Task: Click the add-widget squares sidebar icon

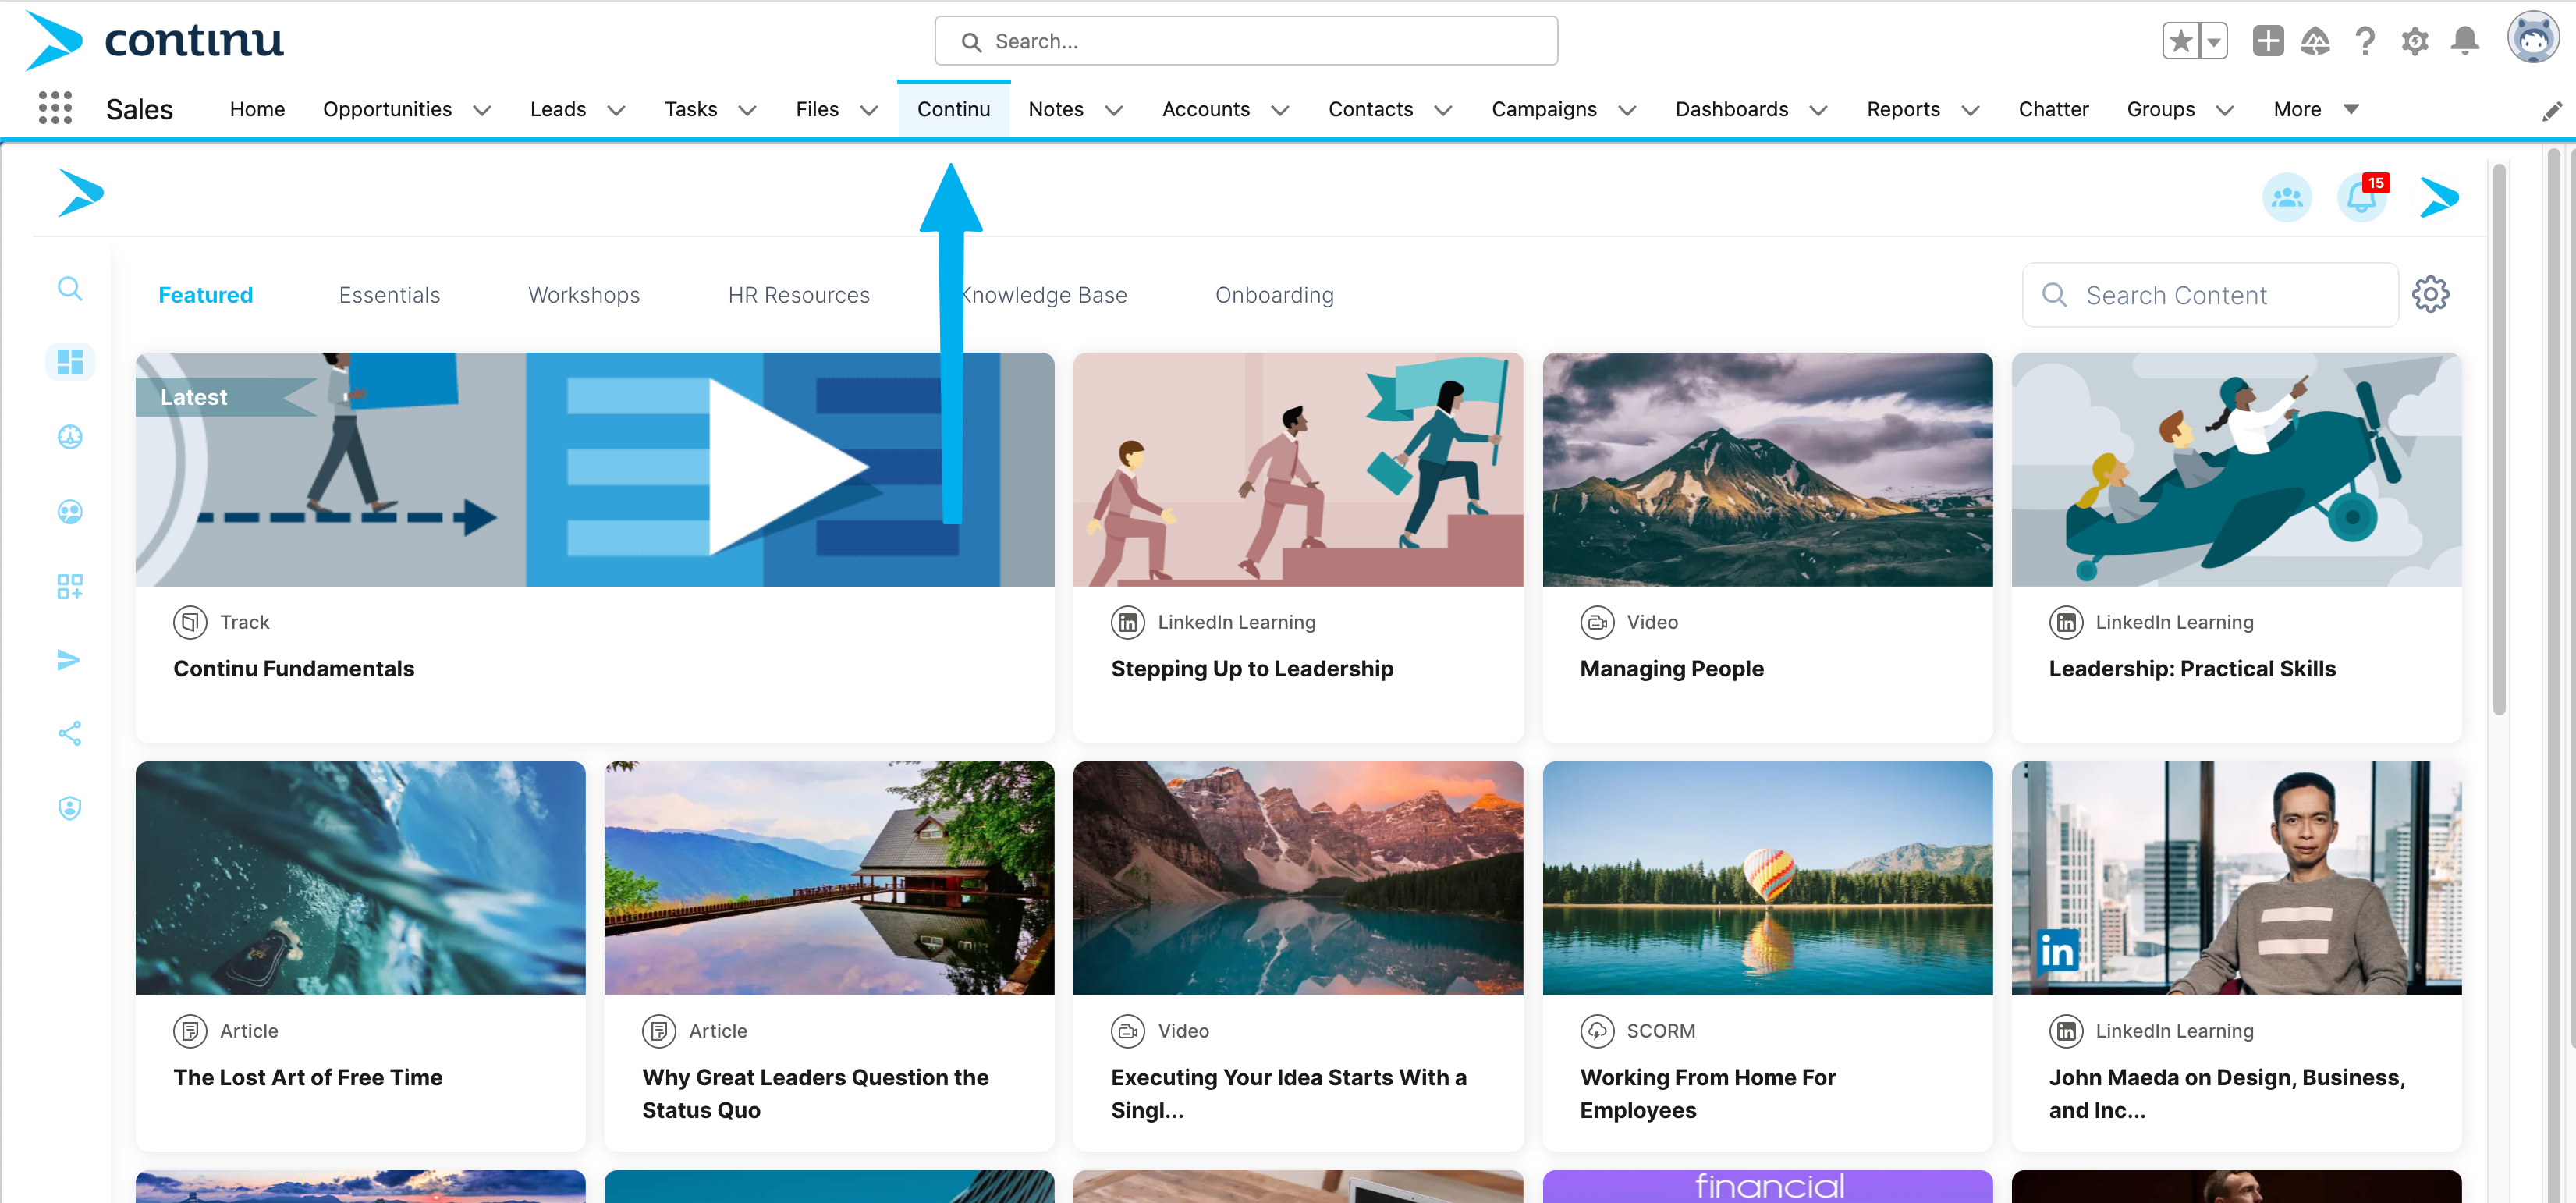Action: tap(70, 586)
